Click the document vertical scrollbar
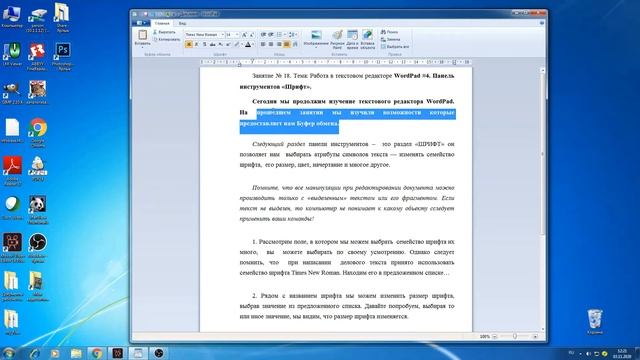 coord(542,199)
